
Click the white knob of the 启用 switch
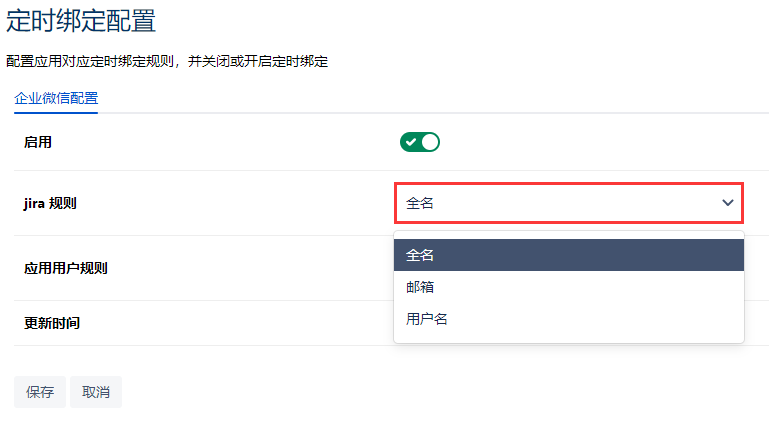coord(430,142)
